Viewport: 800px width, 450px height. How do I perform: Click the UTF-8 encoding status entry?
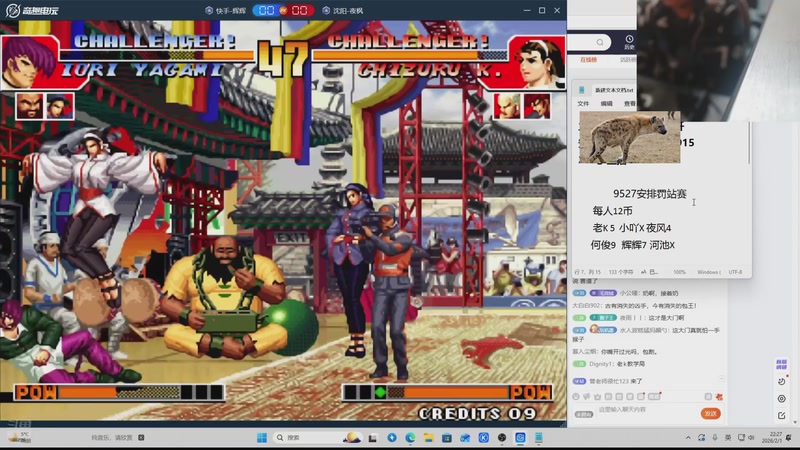tap(735, 272)
